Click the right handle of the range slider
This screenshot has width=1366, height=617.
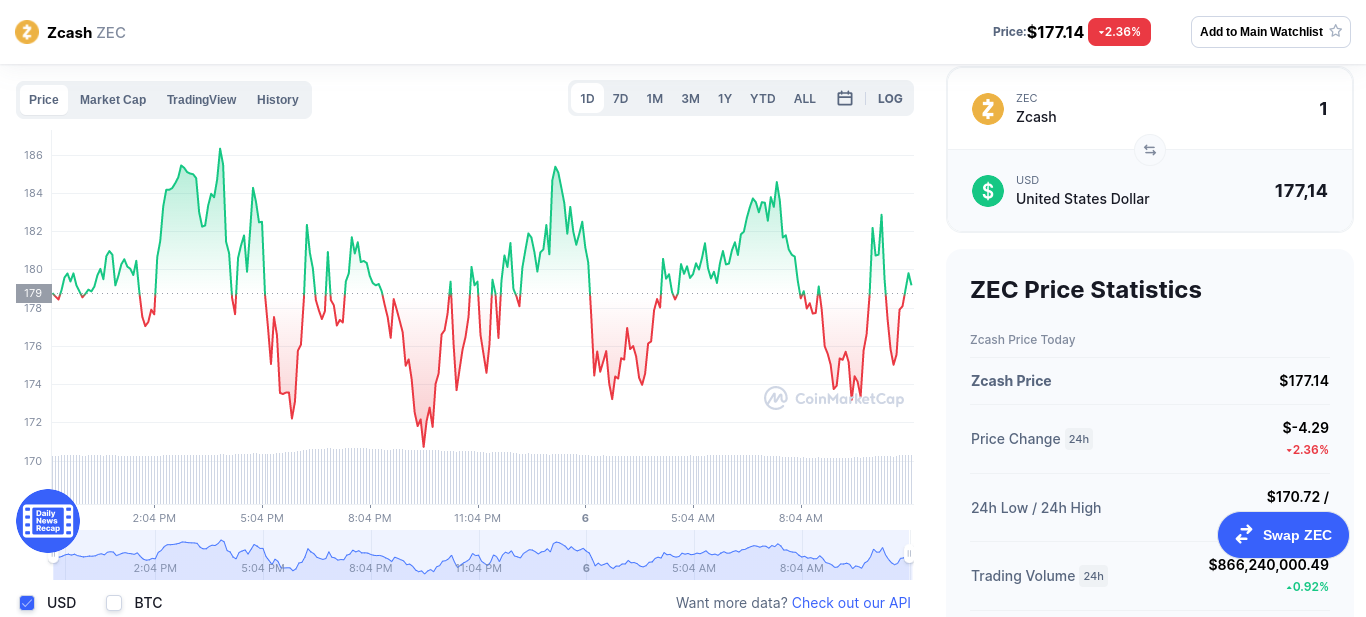pyautogui.click(x=909, y=553)
